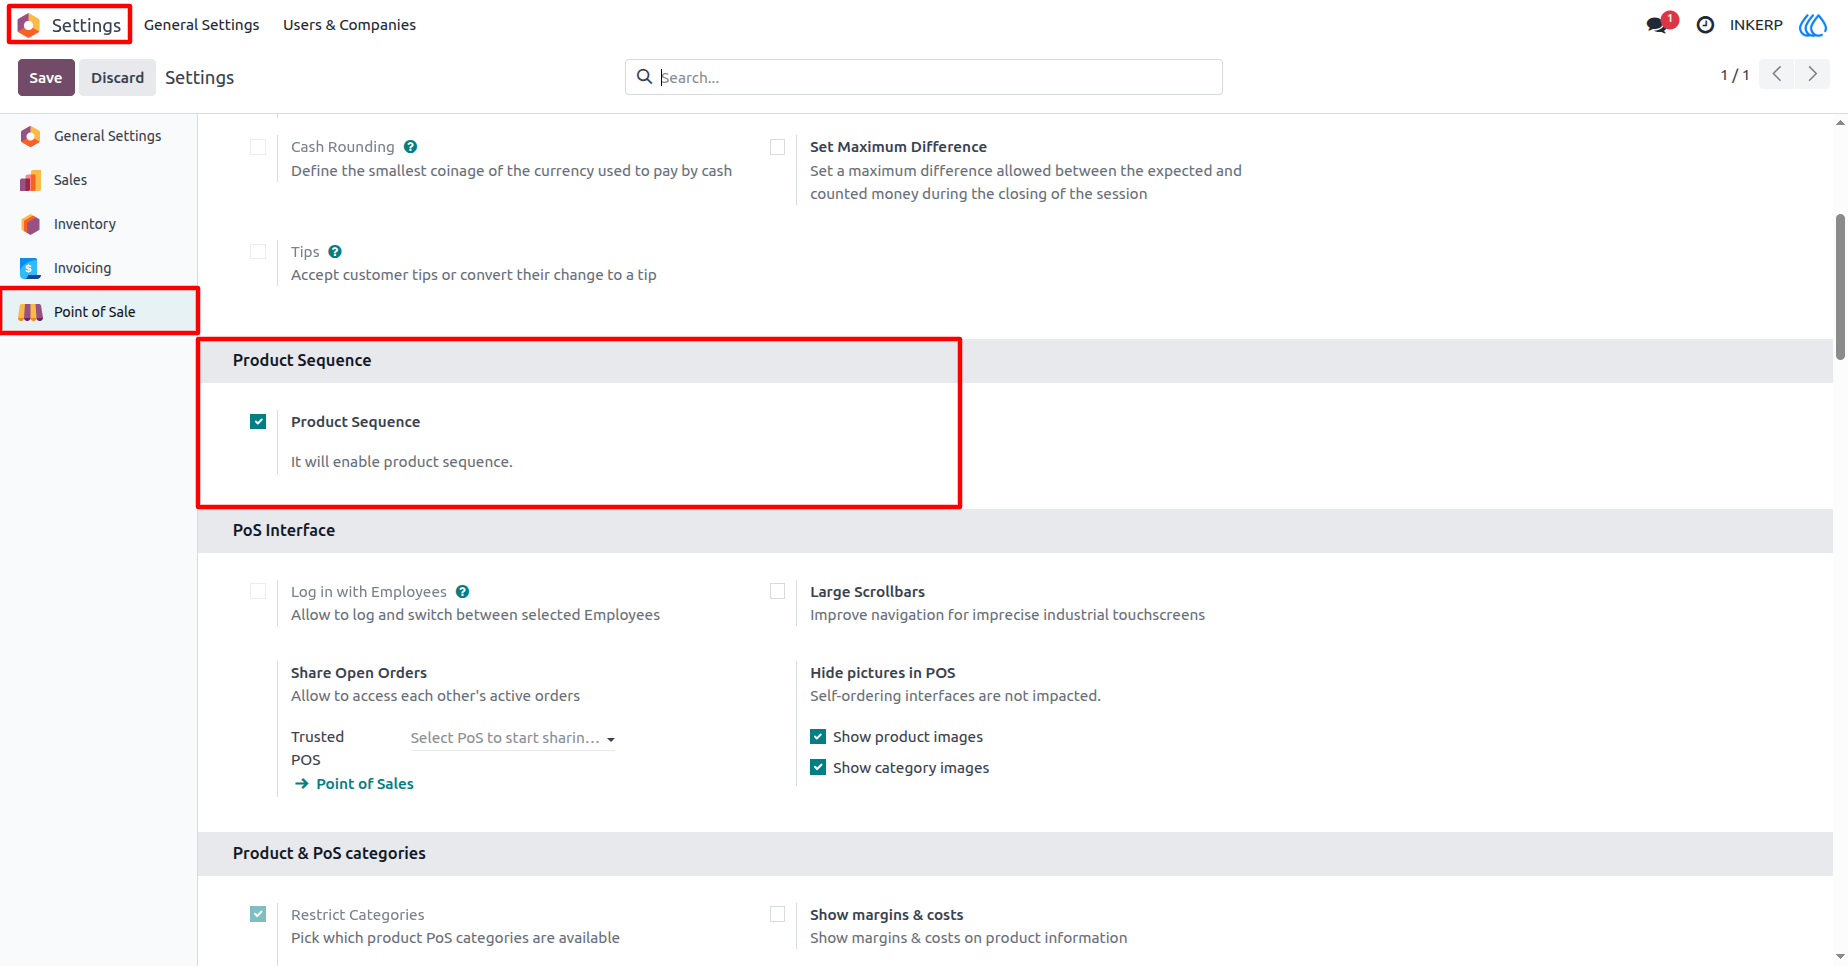Screen dimensions: 1848x966
Task: Open the activities clock icon
Action: (x=1705, y=25)
